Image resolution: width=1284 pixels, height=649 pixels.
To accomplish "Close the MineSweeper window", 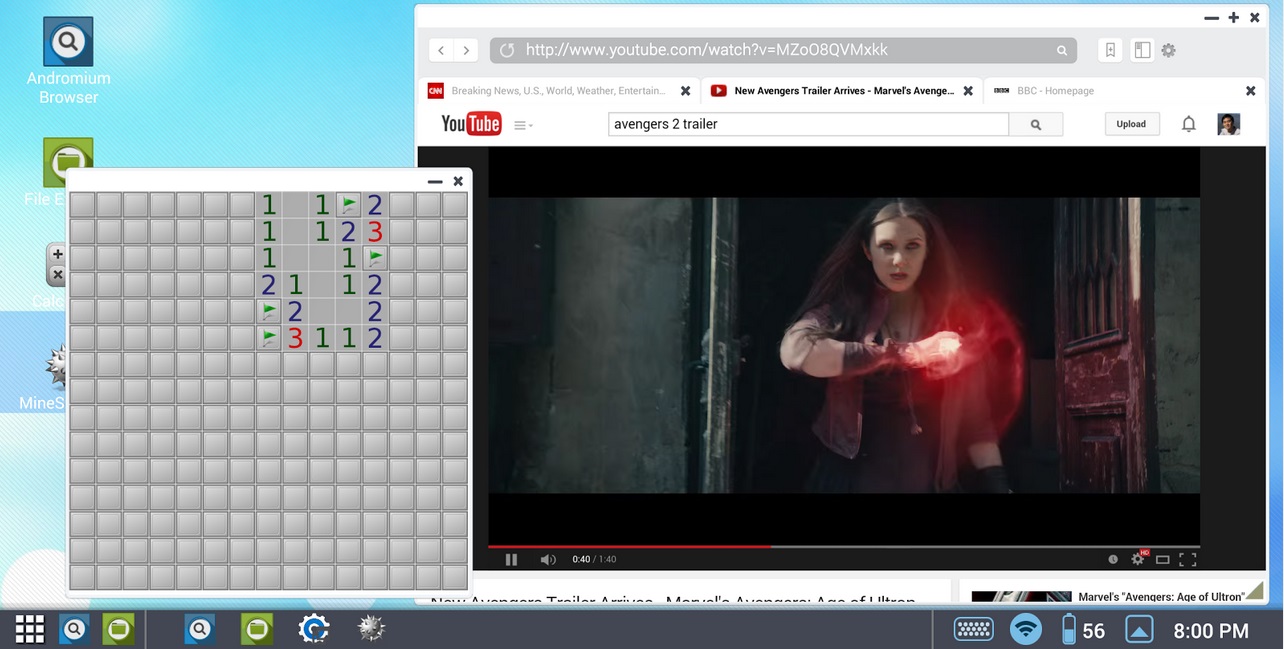I will (458, 181).
